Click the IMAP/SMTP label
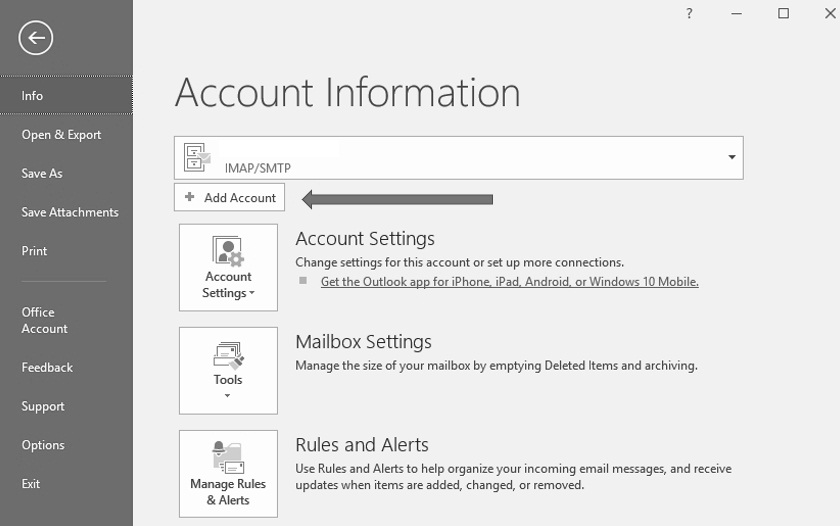This screenshot has height=526, width=840. [258, 168]
